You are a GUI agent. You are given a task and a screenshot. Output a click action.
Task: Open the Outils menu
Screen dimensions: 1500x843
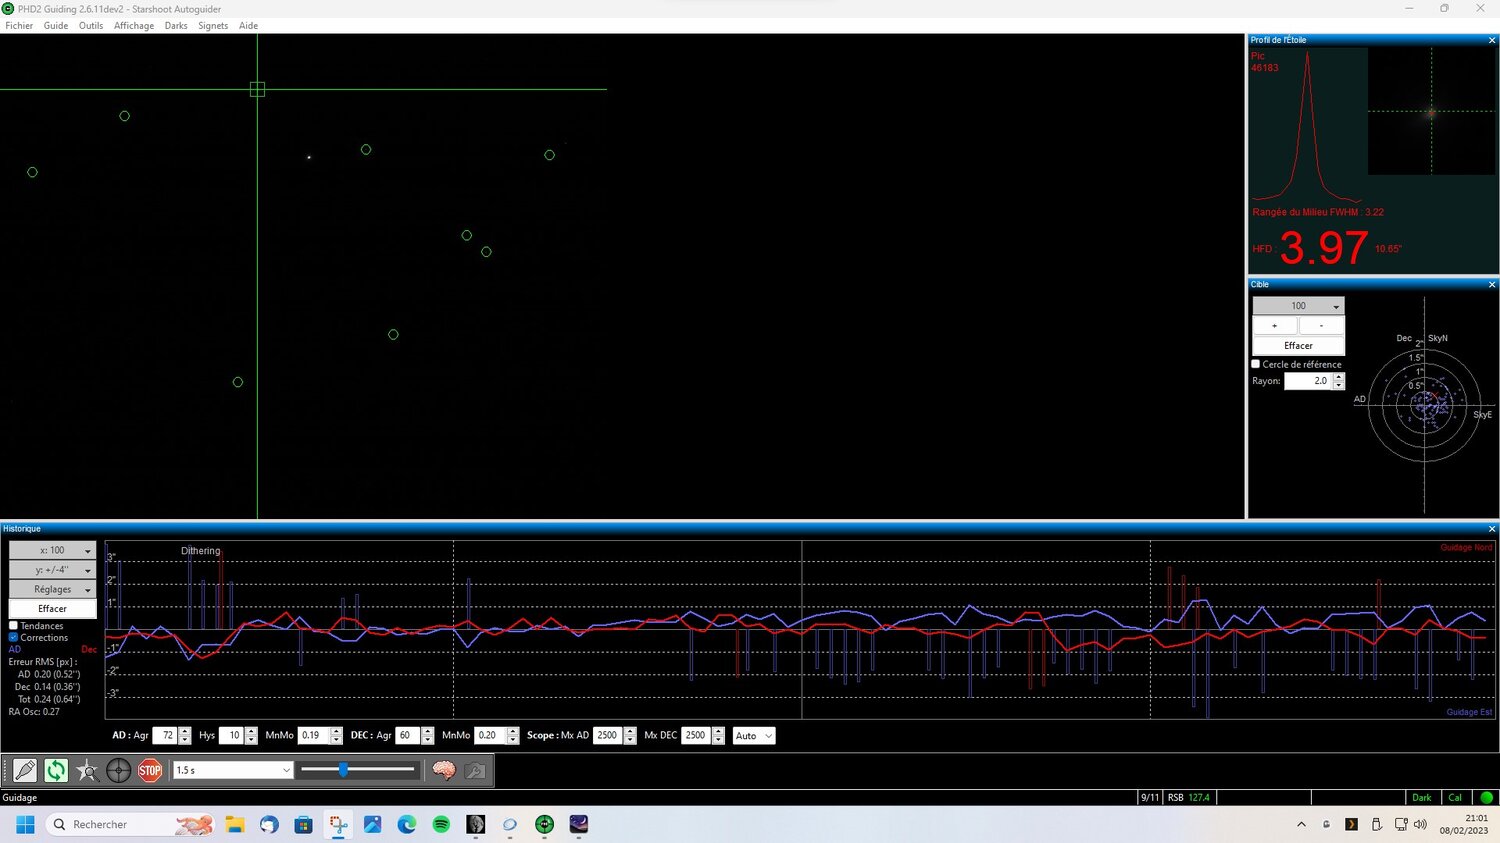91,26
